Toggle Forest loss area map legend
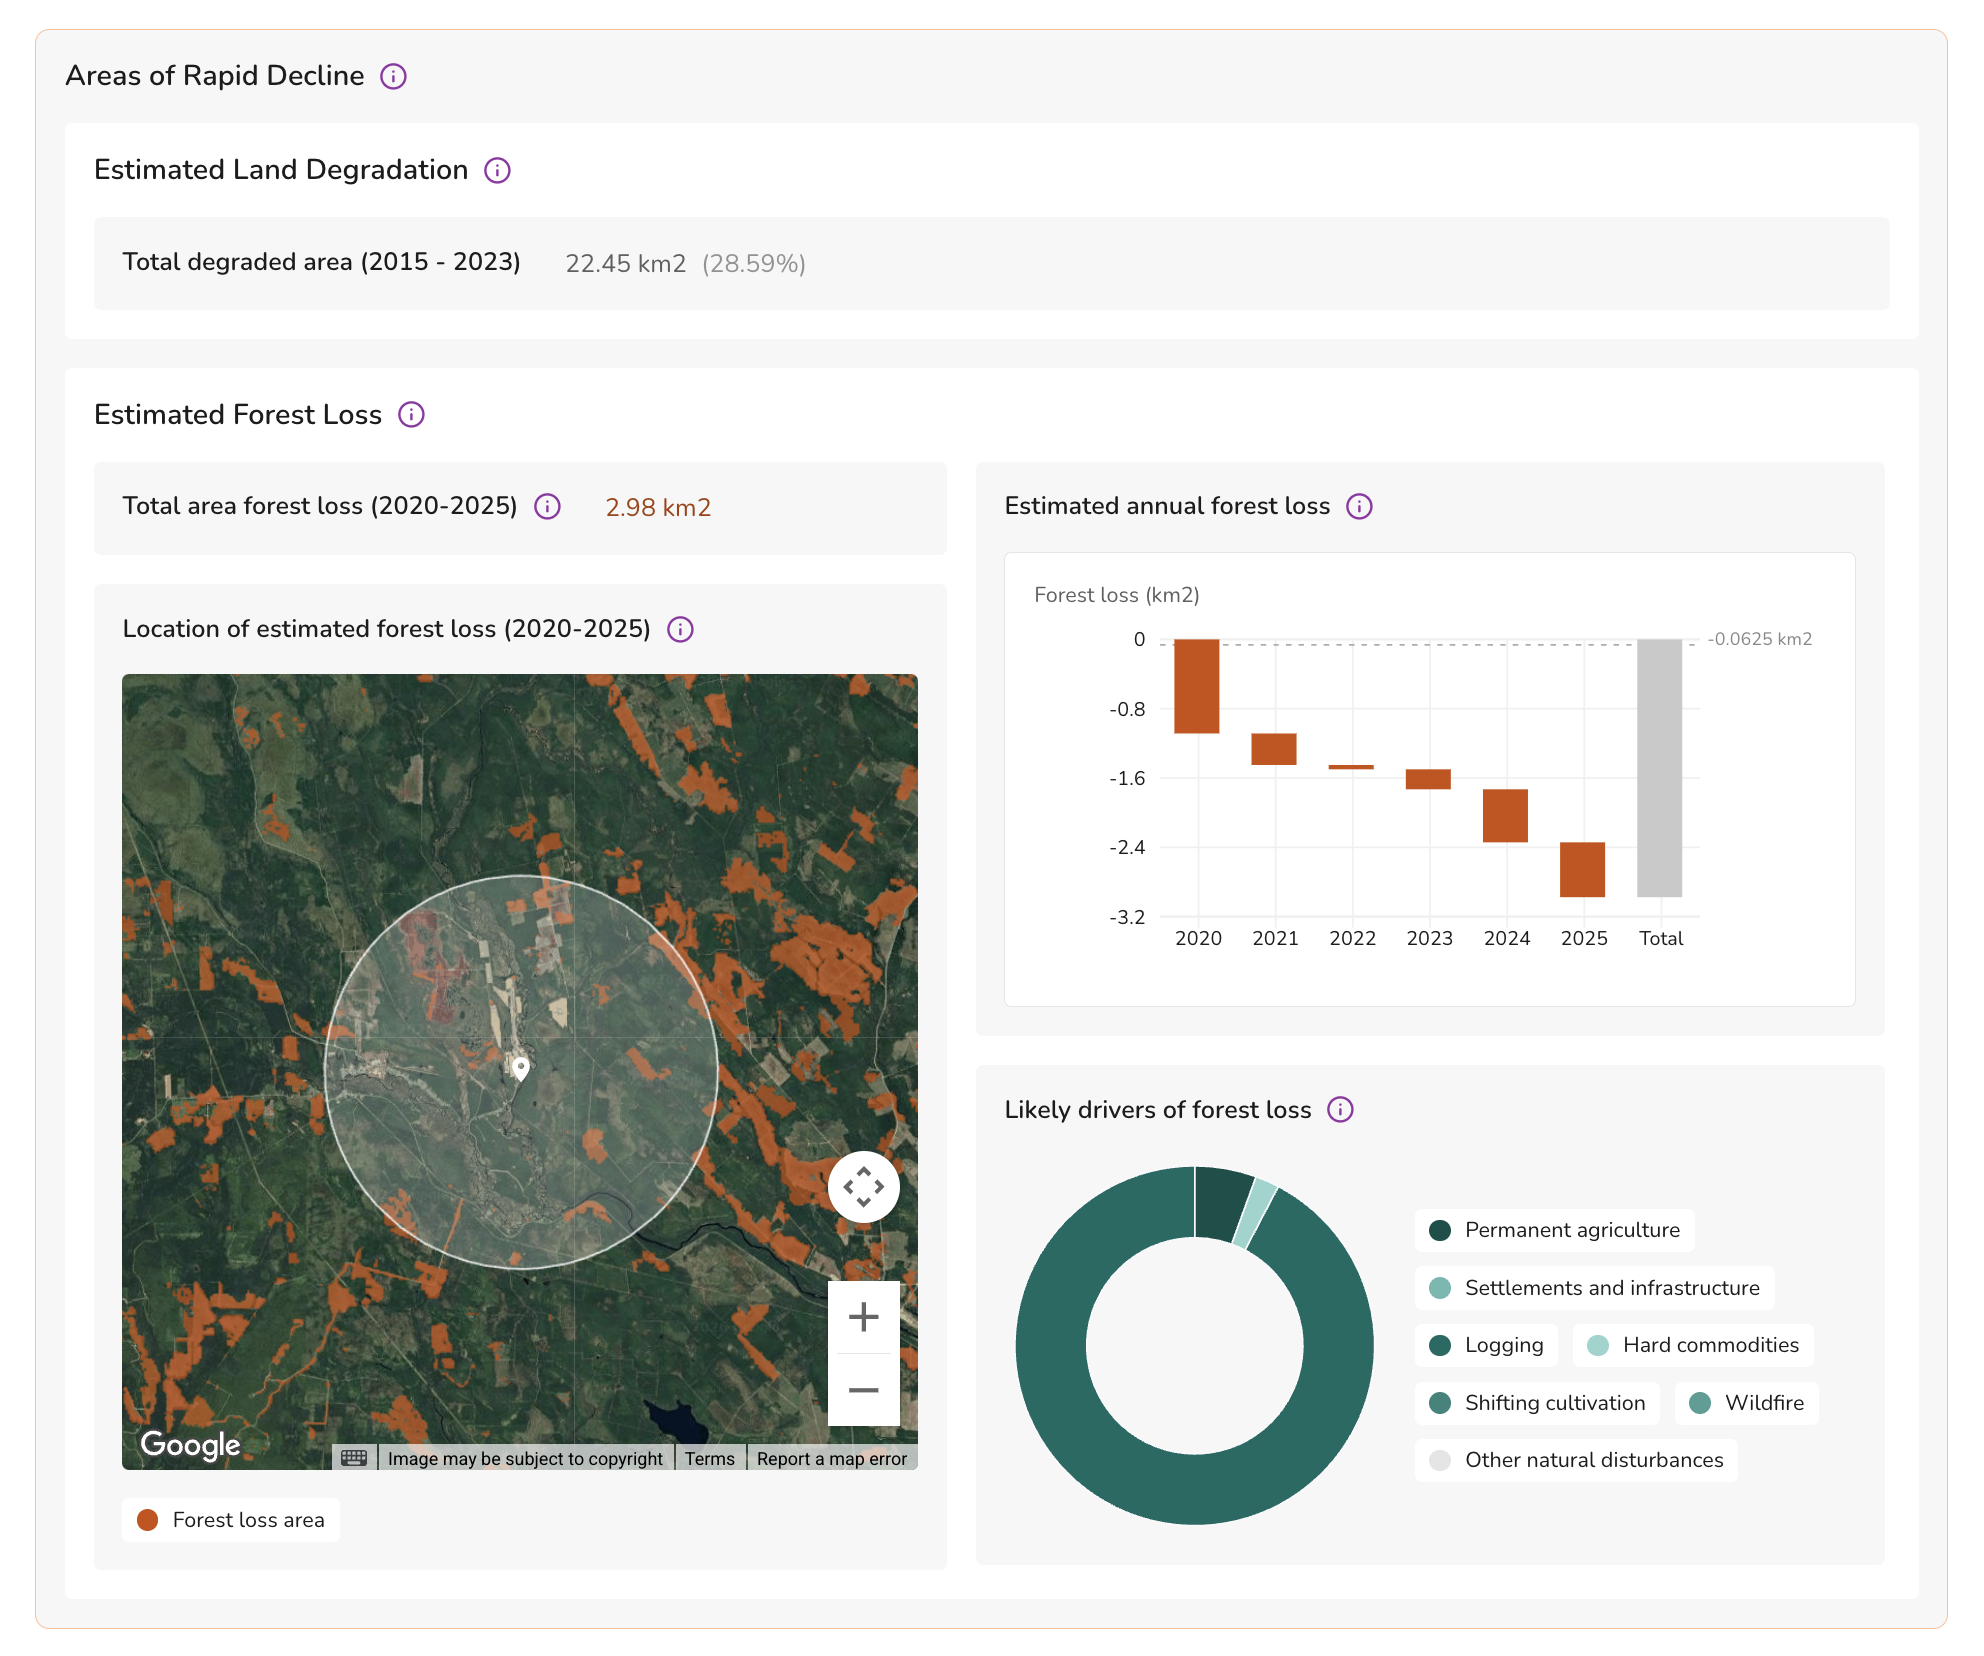1984x1656 pixels. click(x=231, y=1520)
